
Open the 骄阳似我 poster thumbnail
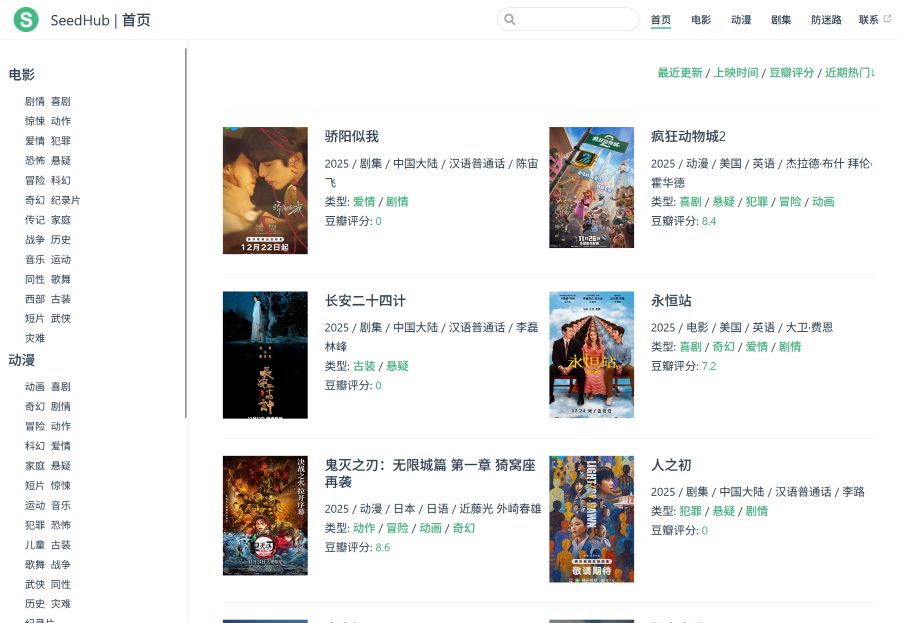[x=265, y=190]
